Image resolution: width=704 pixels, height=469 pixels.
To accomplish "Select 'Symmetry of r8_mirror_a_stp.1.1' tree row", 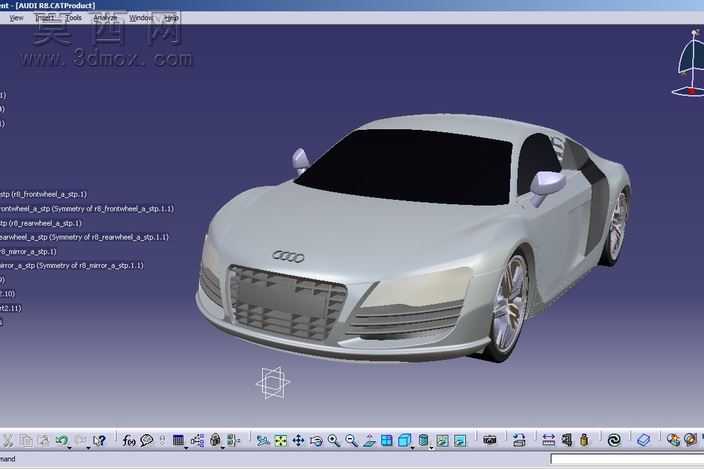I will 72,266.
